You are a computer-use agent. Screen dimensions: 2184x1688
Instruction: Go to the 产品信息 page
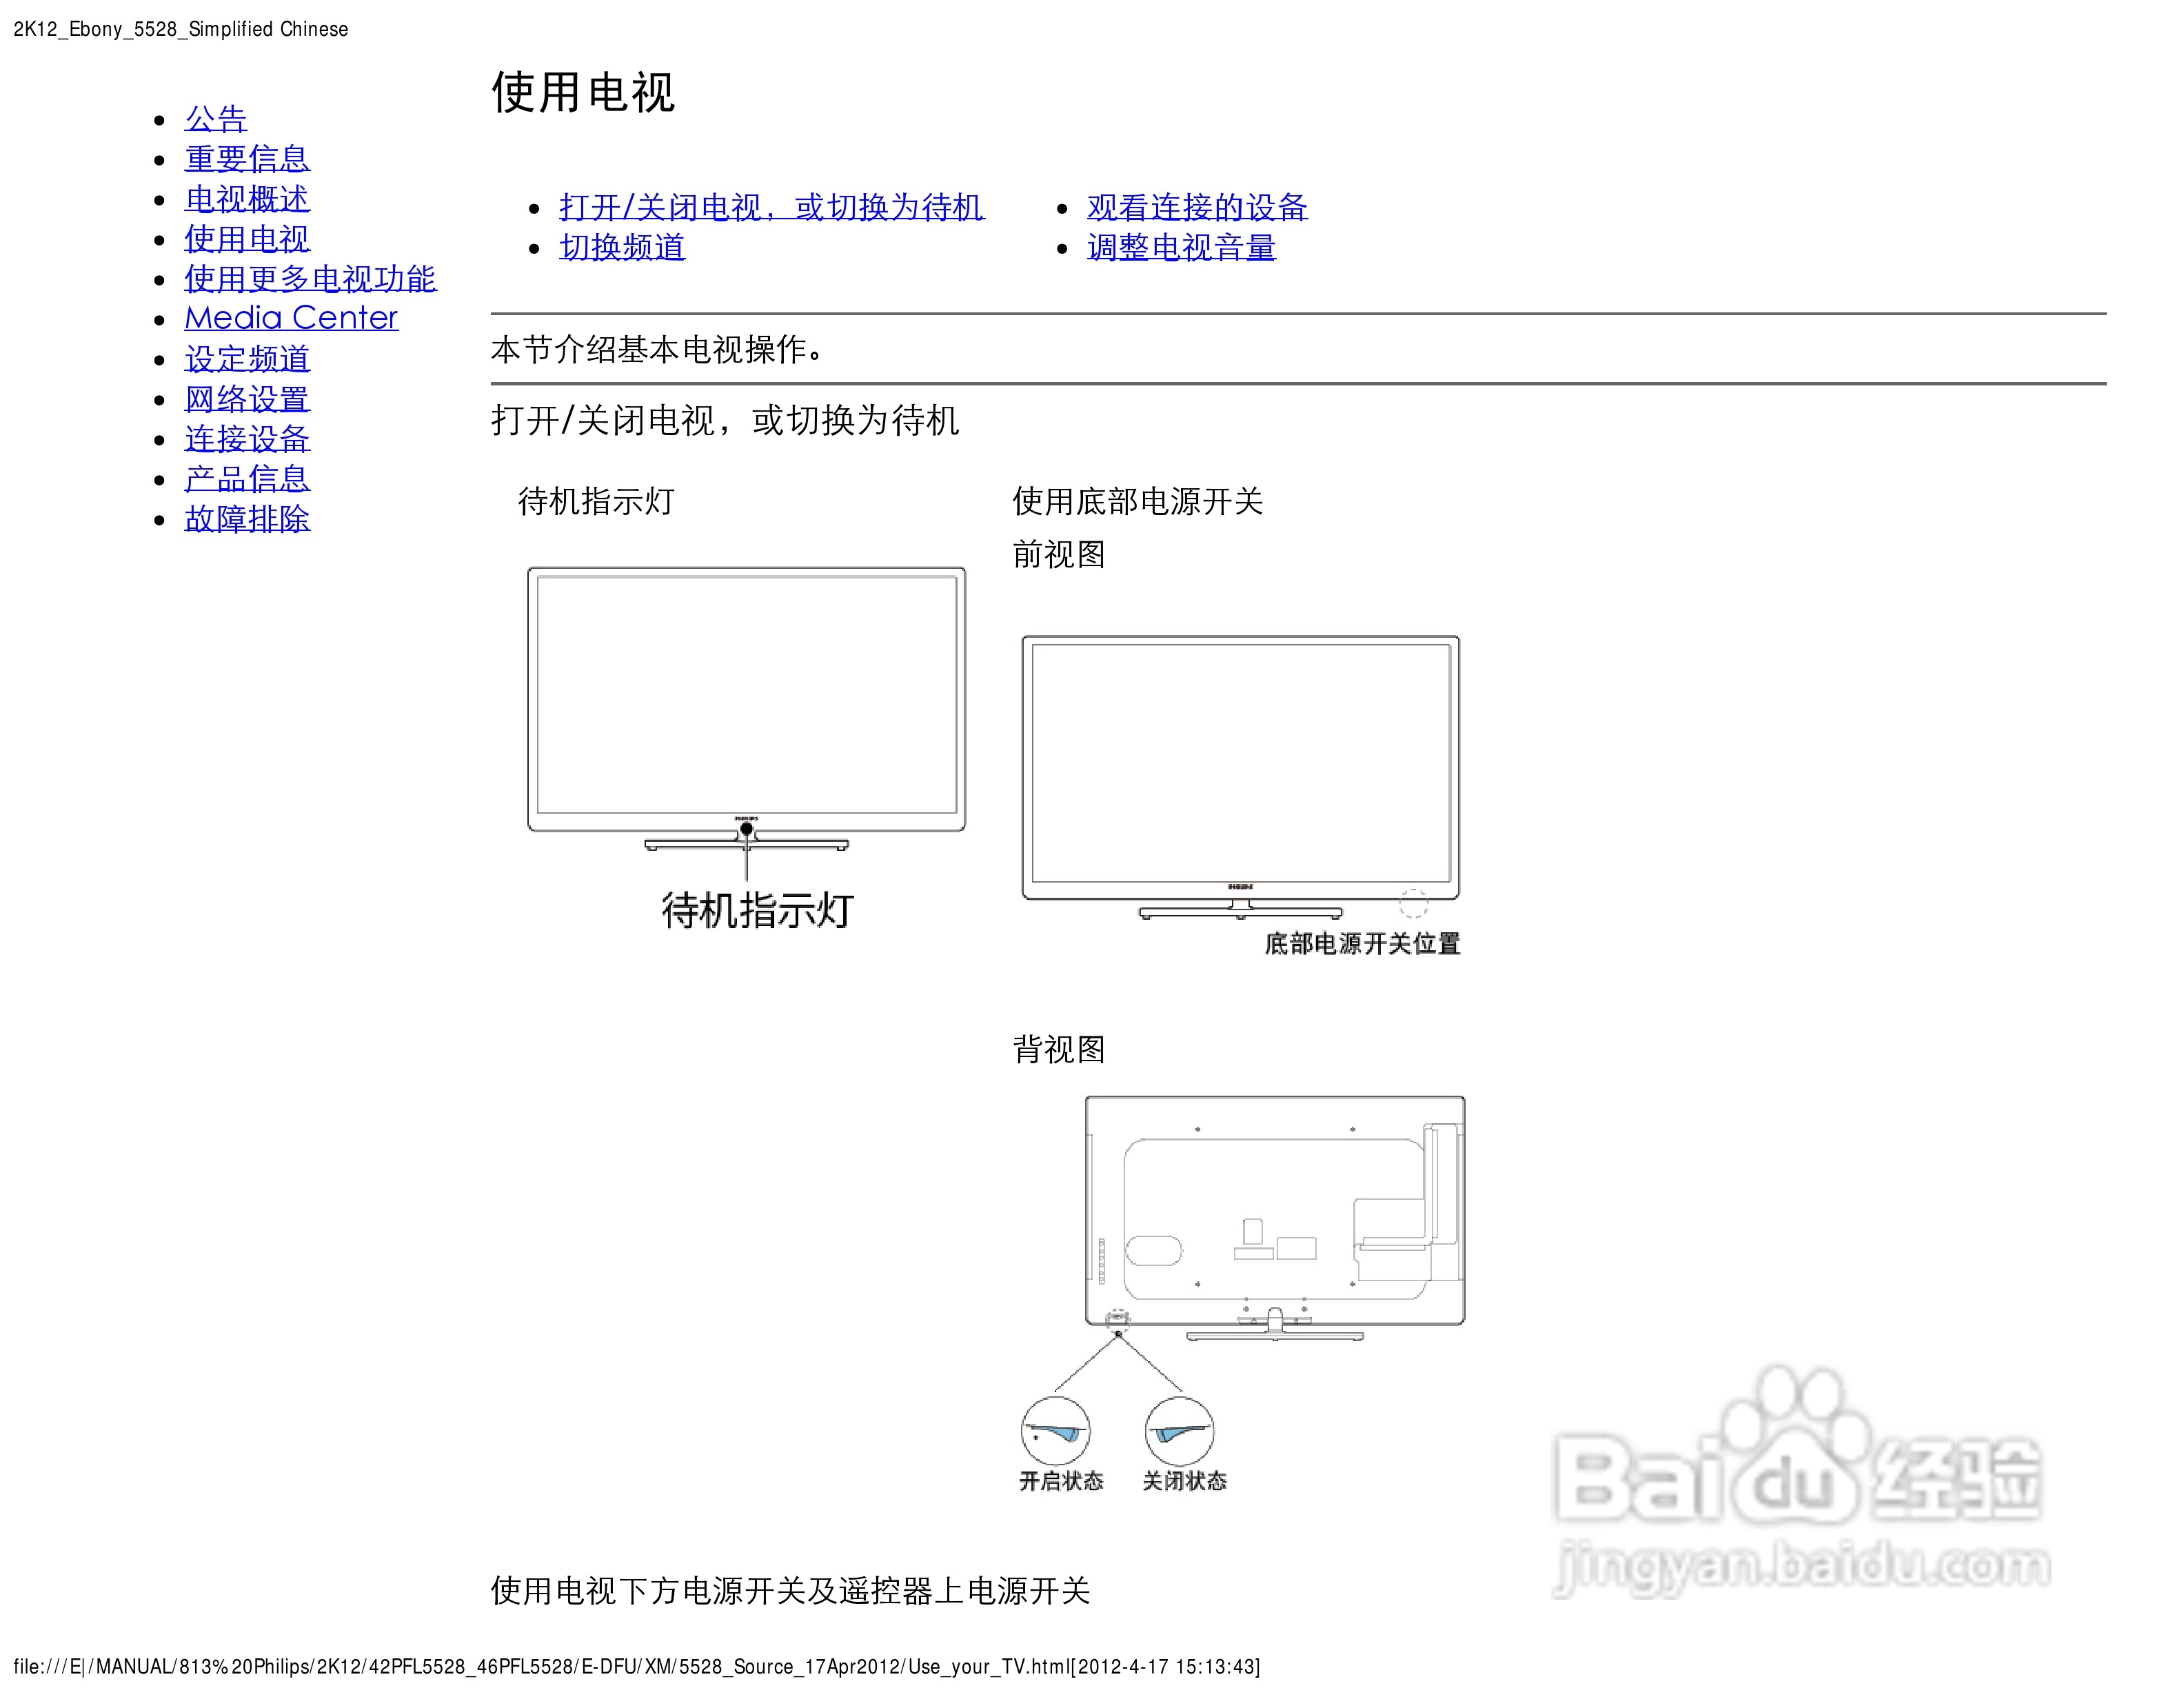click(x=247, y=479)
